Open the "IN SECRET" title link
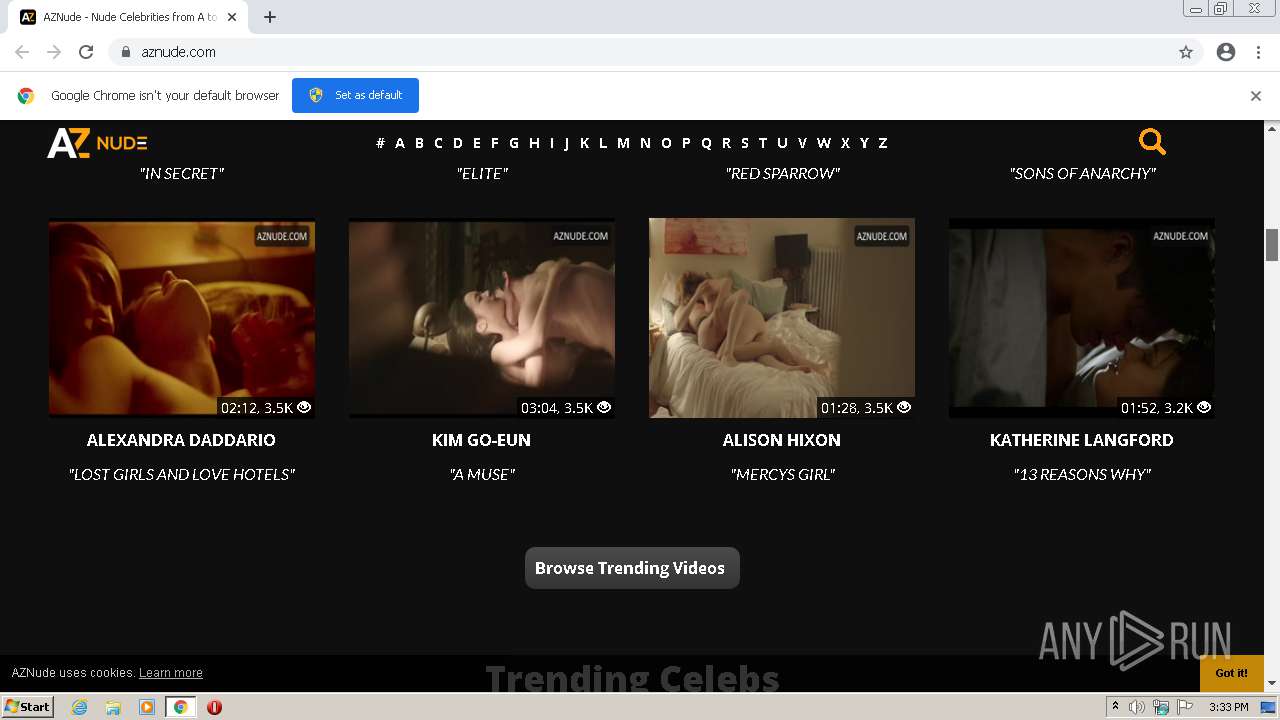 (x=181, y=174)
